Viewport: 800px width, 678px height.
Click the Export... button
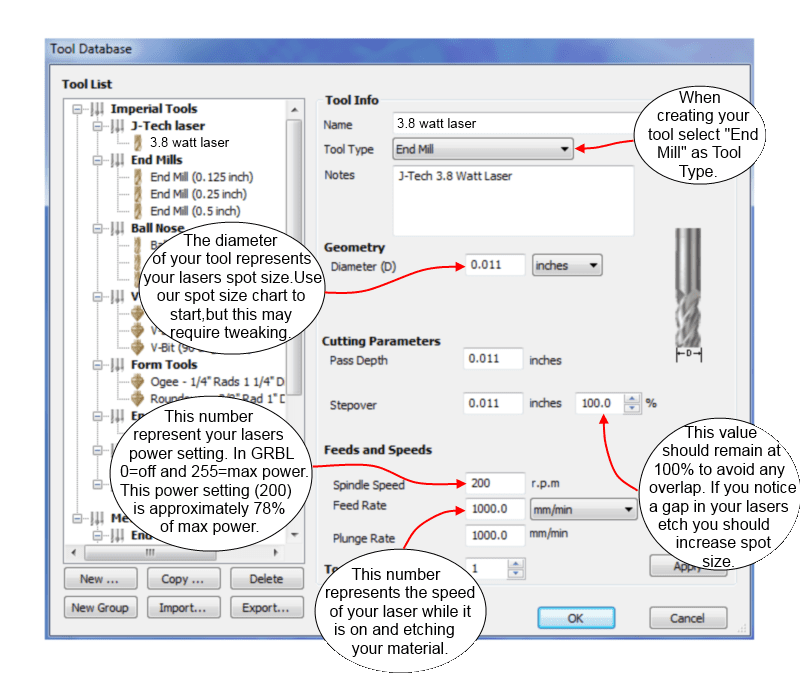pyautogui.click(x=265, y=607)
